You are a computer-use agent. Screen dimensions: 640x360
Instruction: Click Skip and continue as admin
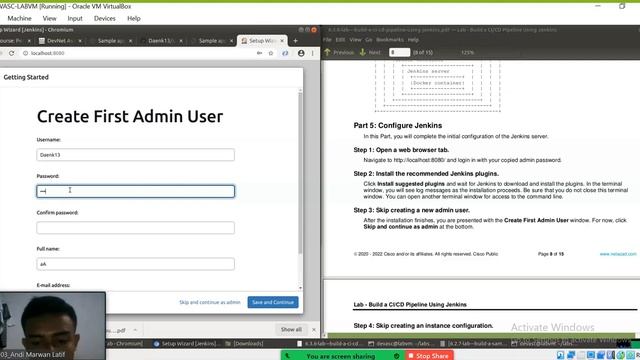click(210, 302)
